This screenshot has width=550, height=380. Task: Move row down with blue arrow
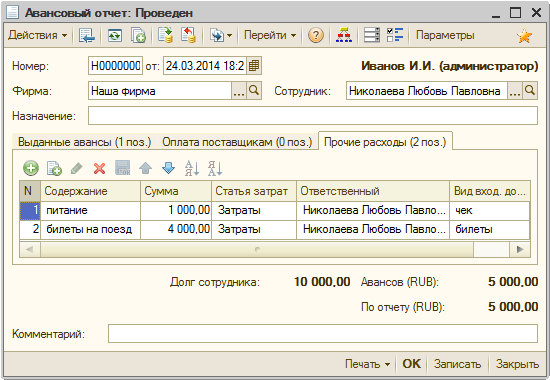168,168
